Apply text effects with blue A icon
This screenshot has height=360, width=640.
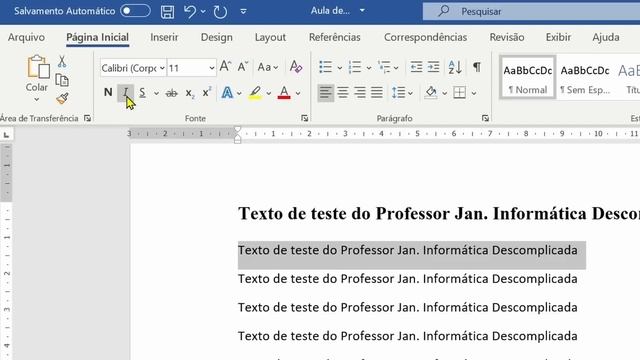tap(227, 93)
